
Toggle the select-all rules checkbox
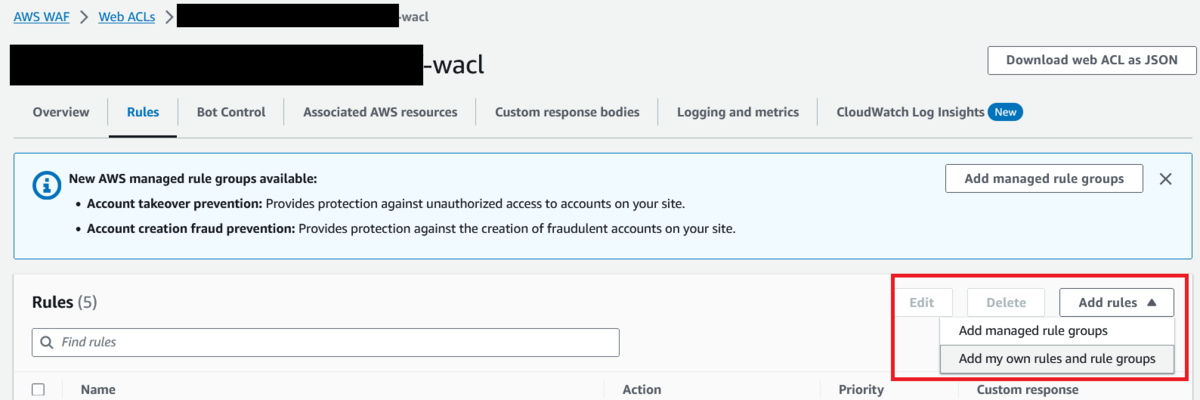(x=38, y=390)
